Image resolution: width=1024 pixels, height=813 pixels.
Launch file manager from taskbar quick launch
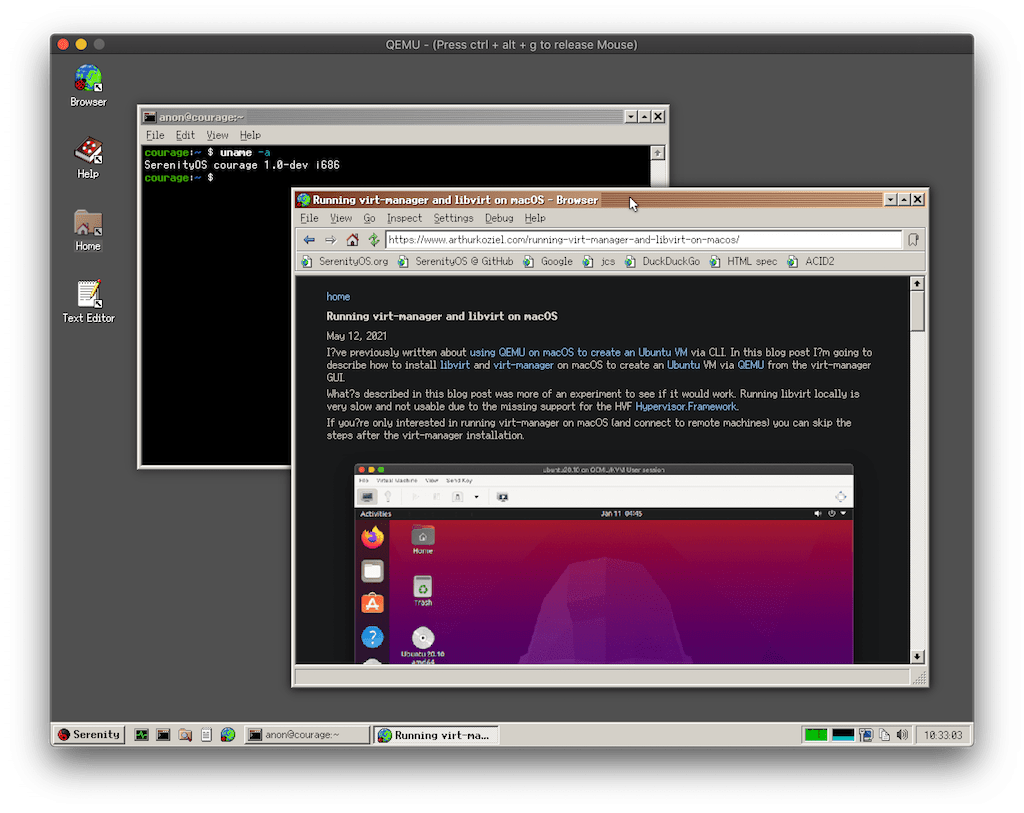tap(185, 735)
